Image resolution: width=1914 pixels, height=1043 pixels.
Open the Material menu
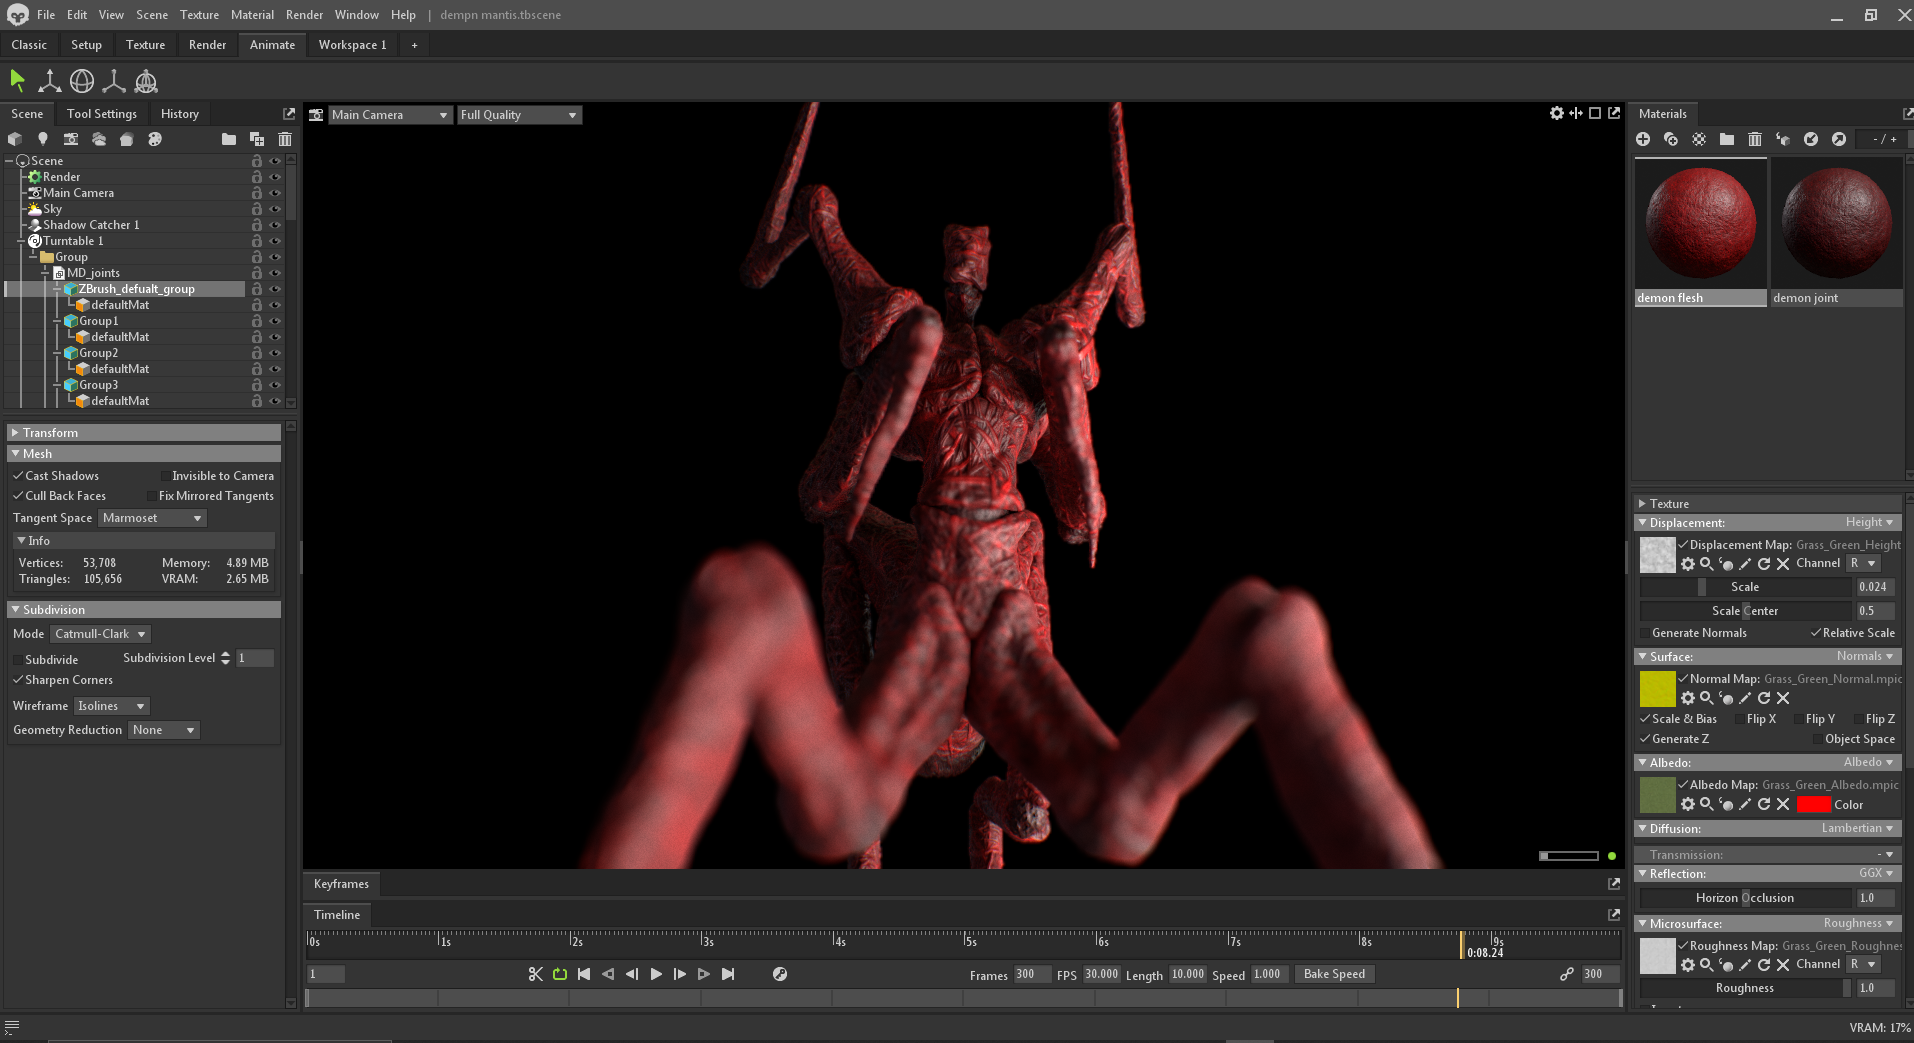tap(252, 15)
